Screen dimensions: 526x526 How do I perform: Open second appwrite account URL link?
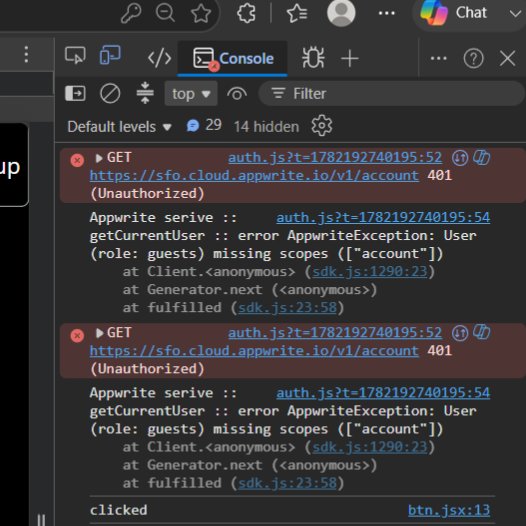coord(254,351)
